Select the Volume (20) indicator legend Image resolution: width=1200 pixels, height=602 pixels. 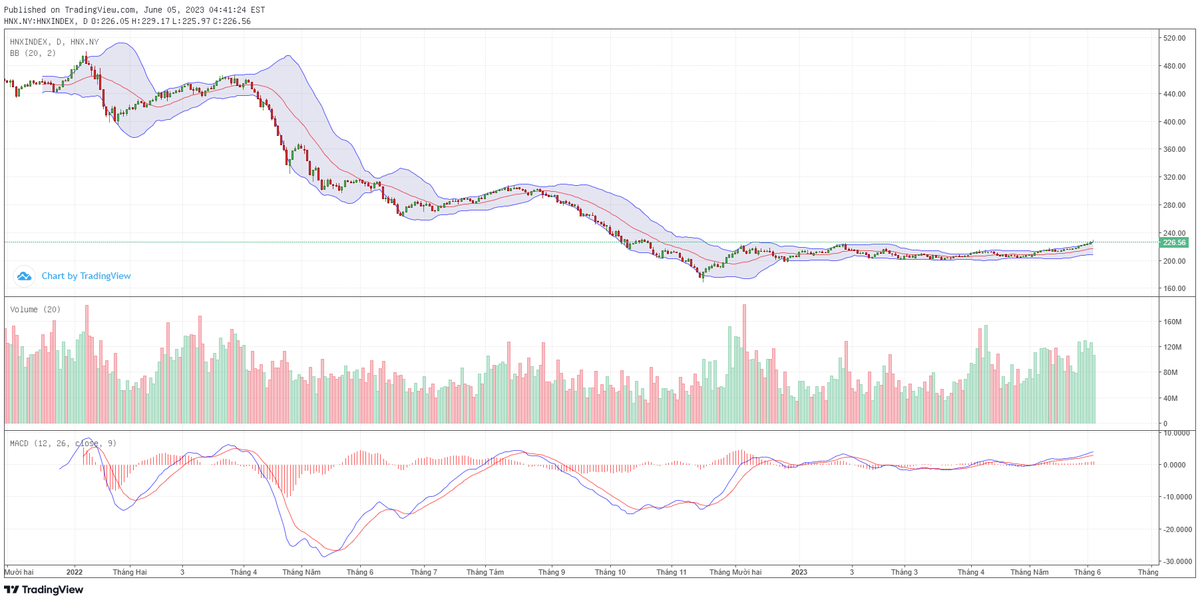pos(35,309)
